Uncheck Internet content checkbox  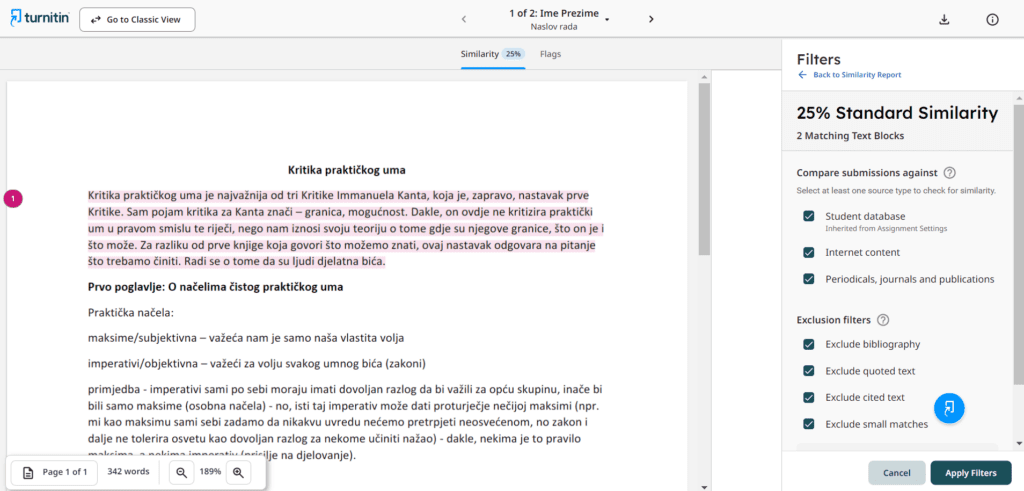tap(808, 252)
